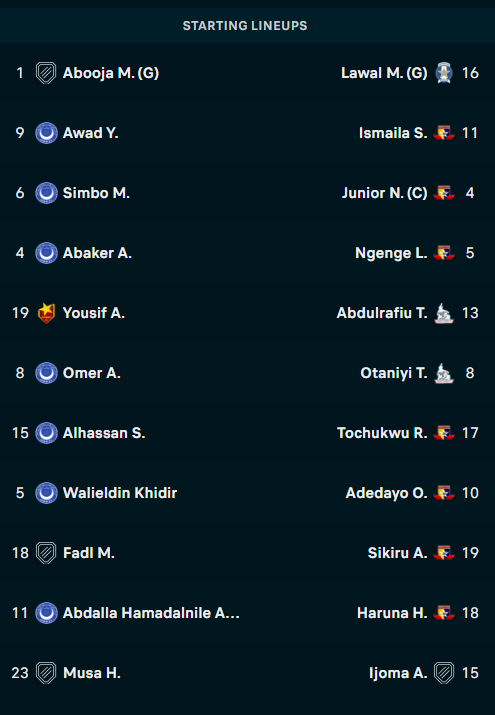
Task: Click the shield icon beside Fadl M.
Action: pyautogui.click(x=46, y=553)
